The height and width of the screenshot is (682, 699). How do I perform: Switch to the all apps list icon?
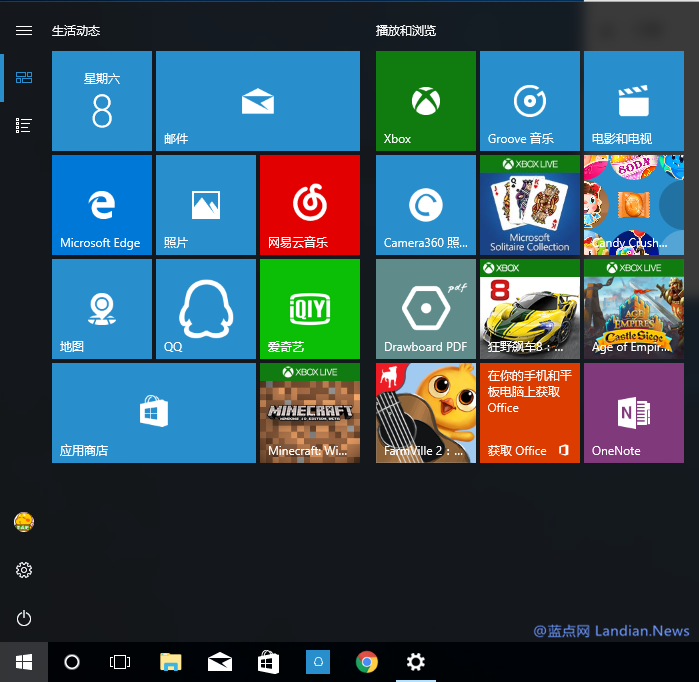click(x=24, y=126)
